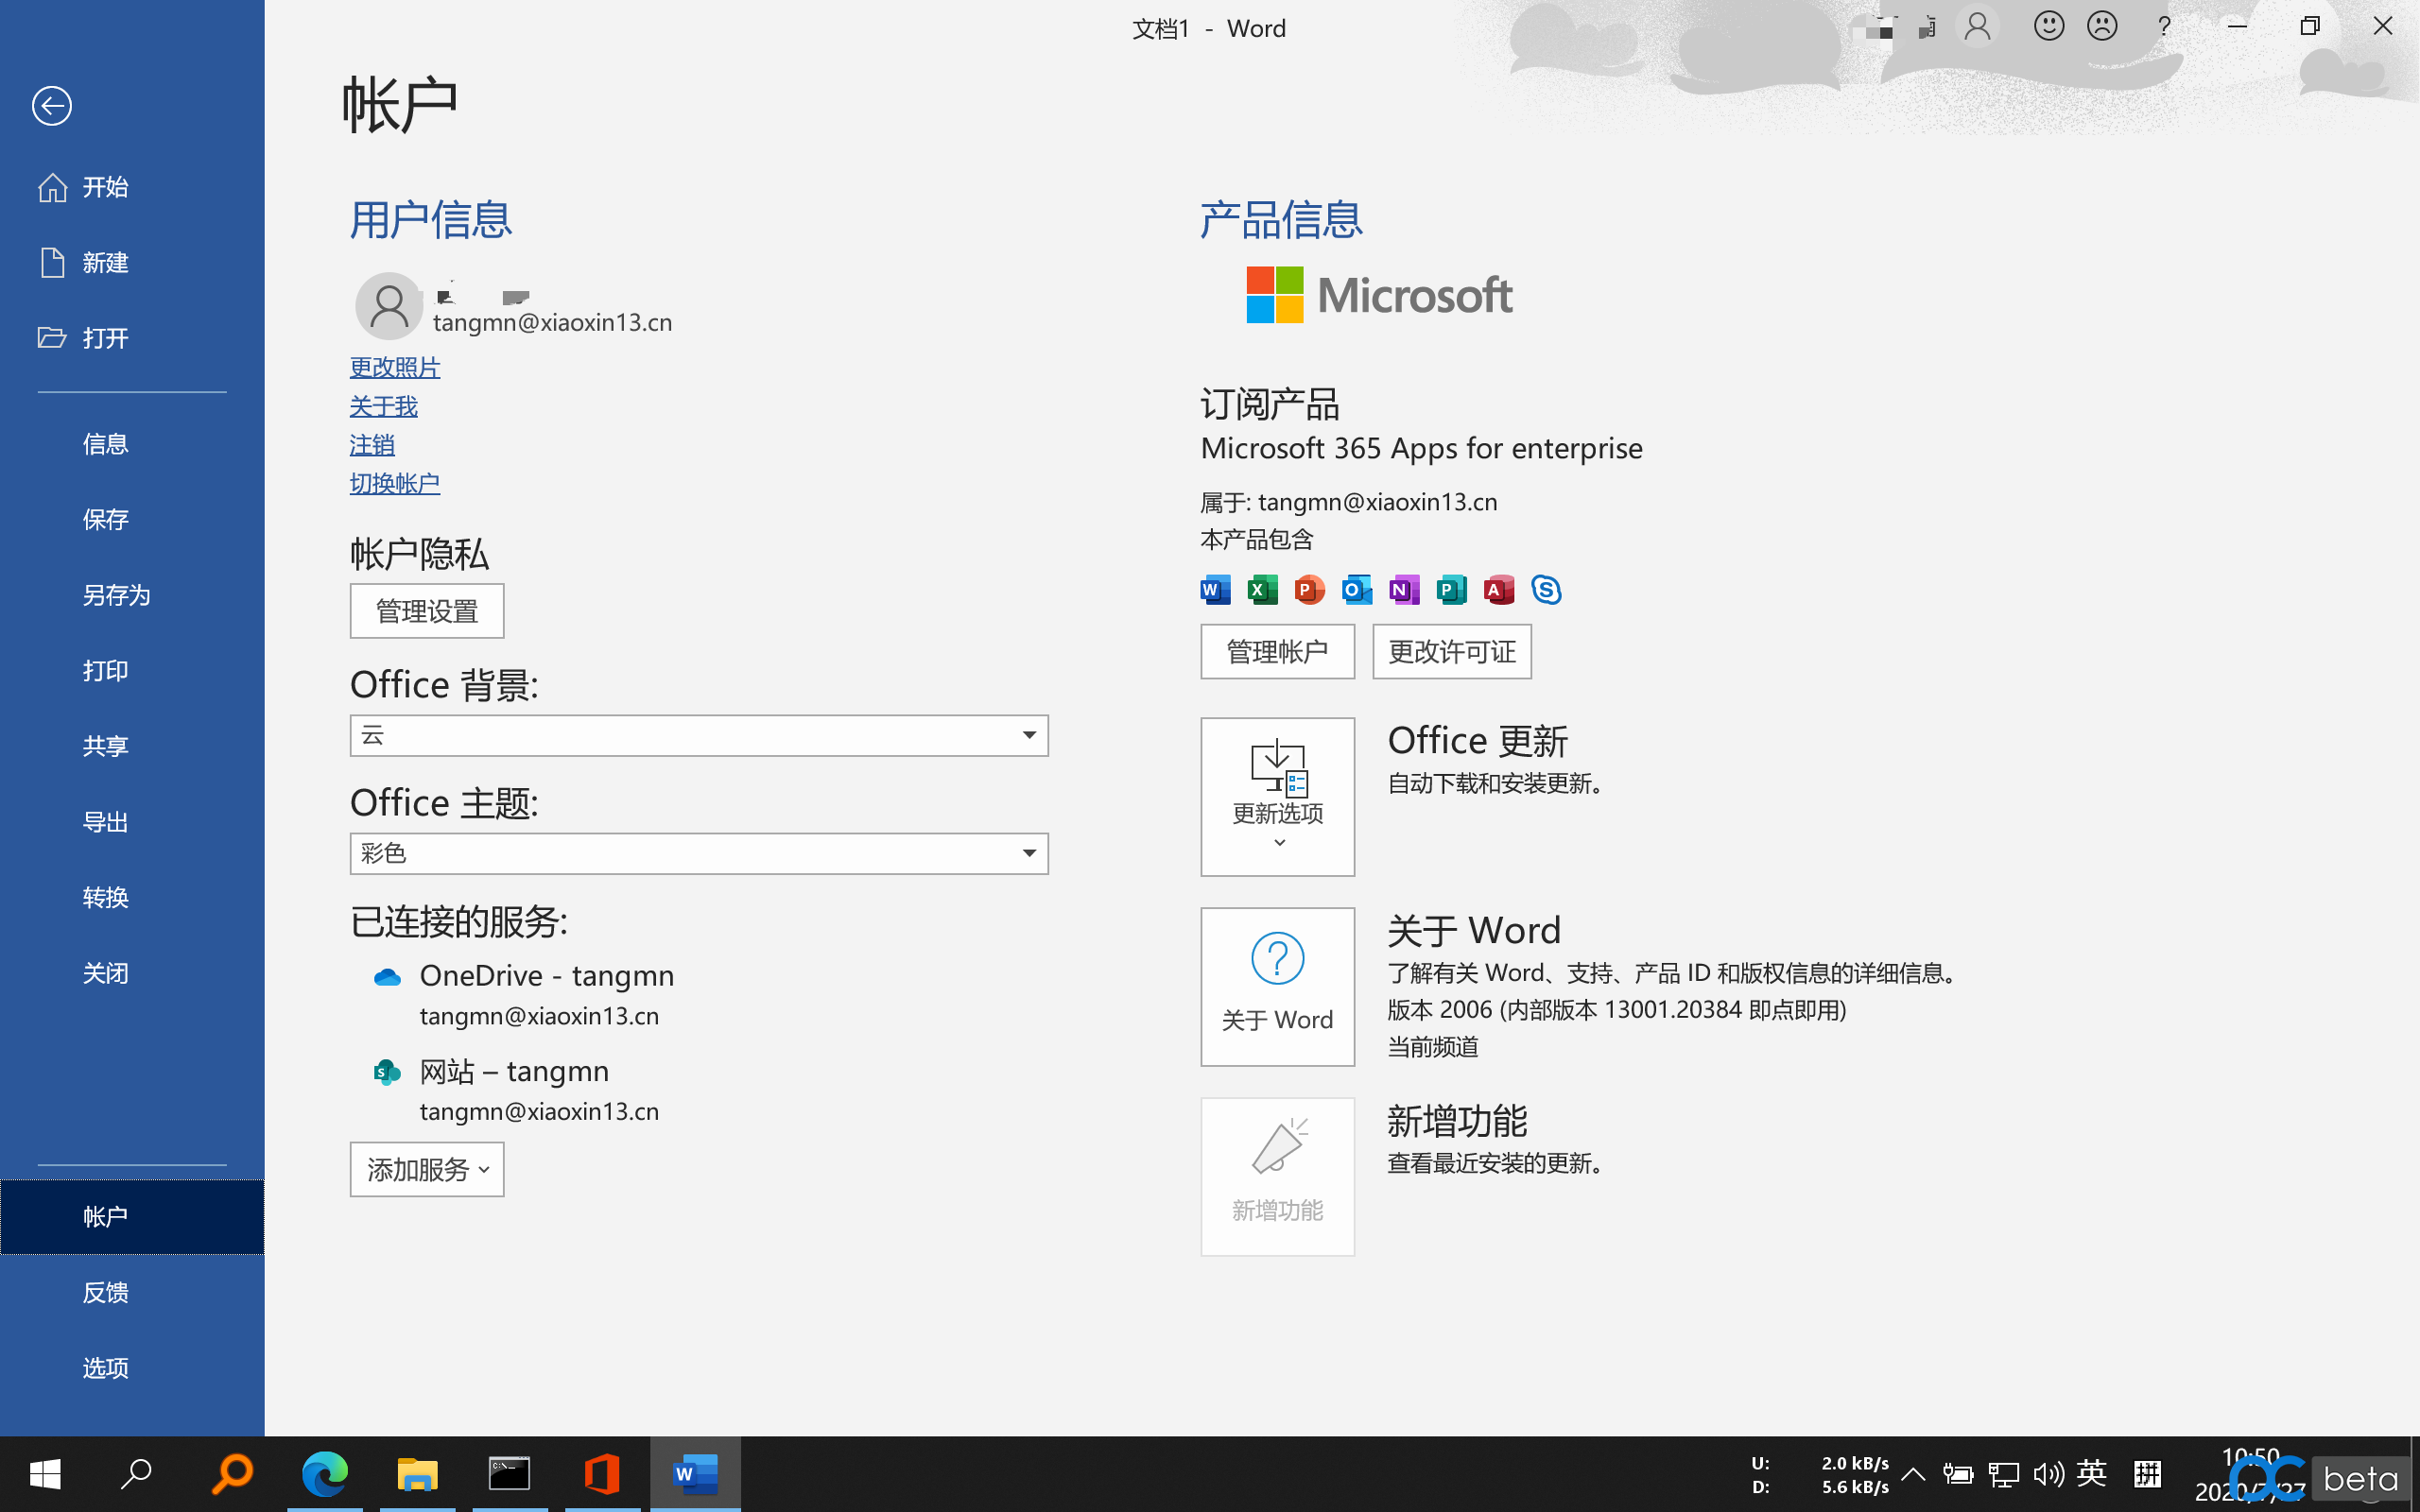Show hidden tray icons chevron

coord(1913,1474)
